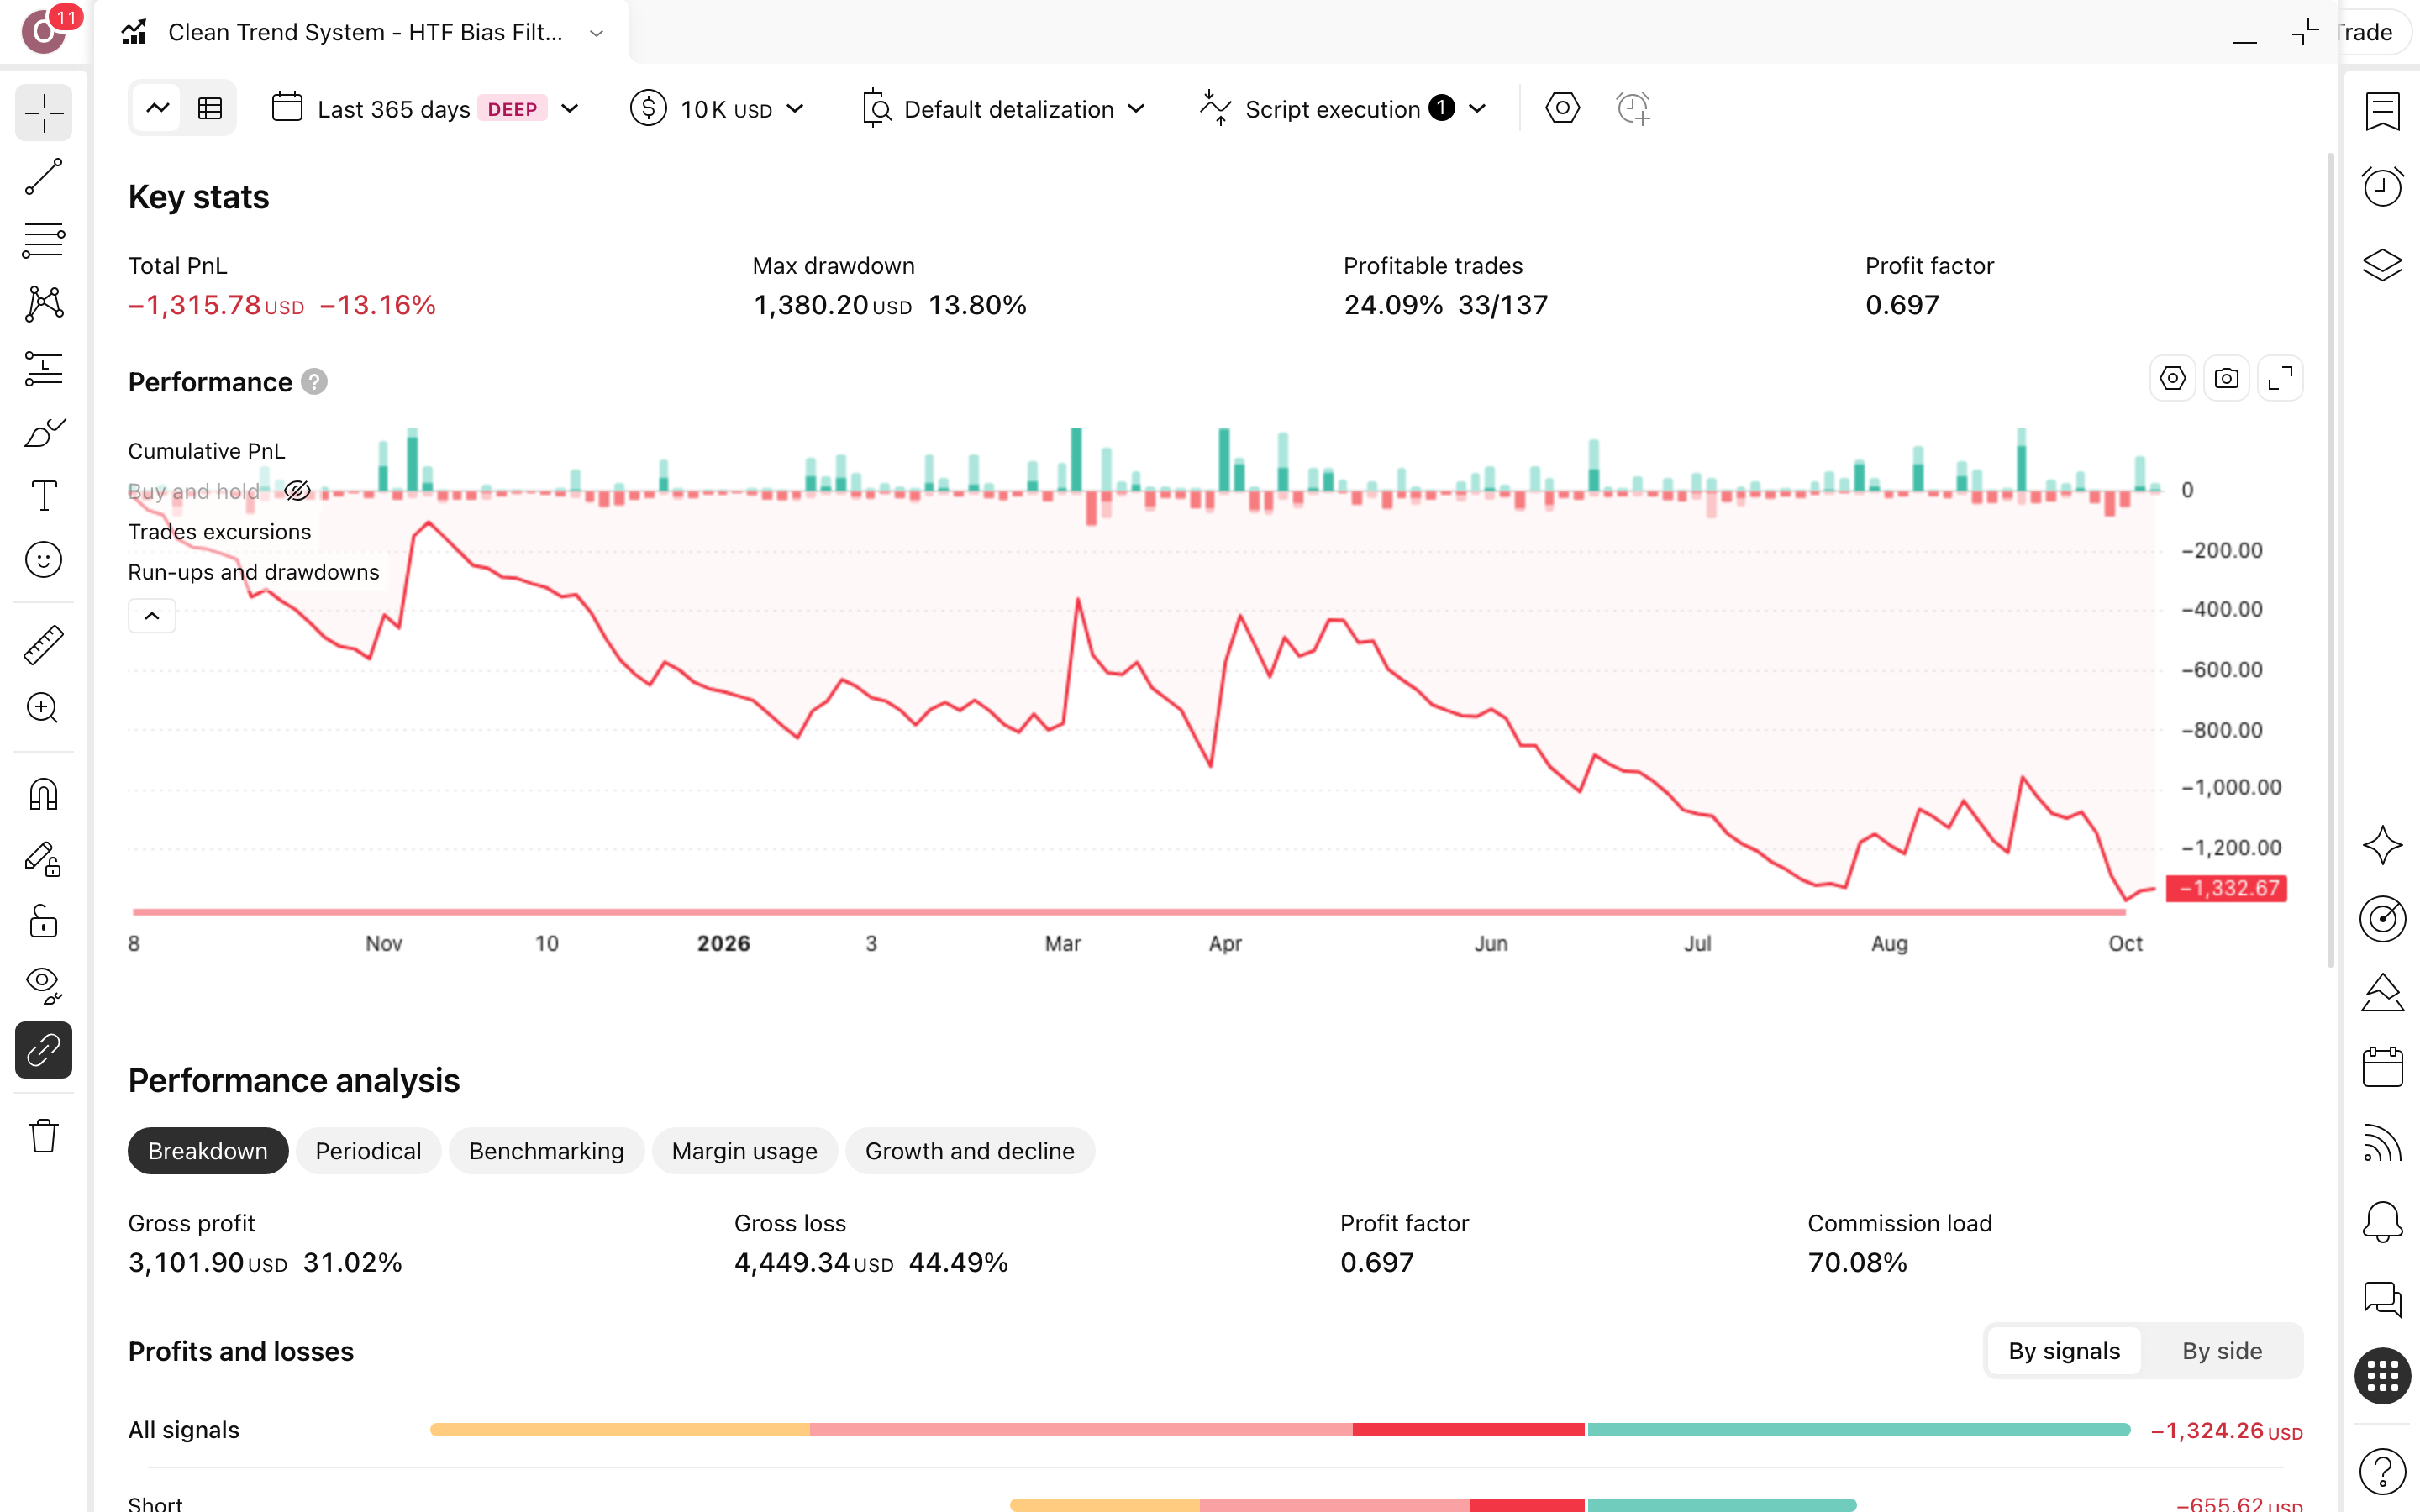The height and width of the screenshot is (1512, 2420).
Task: Open the chats speech bubble icon
Action: click(2382, 1299)
